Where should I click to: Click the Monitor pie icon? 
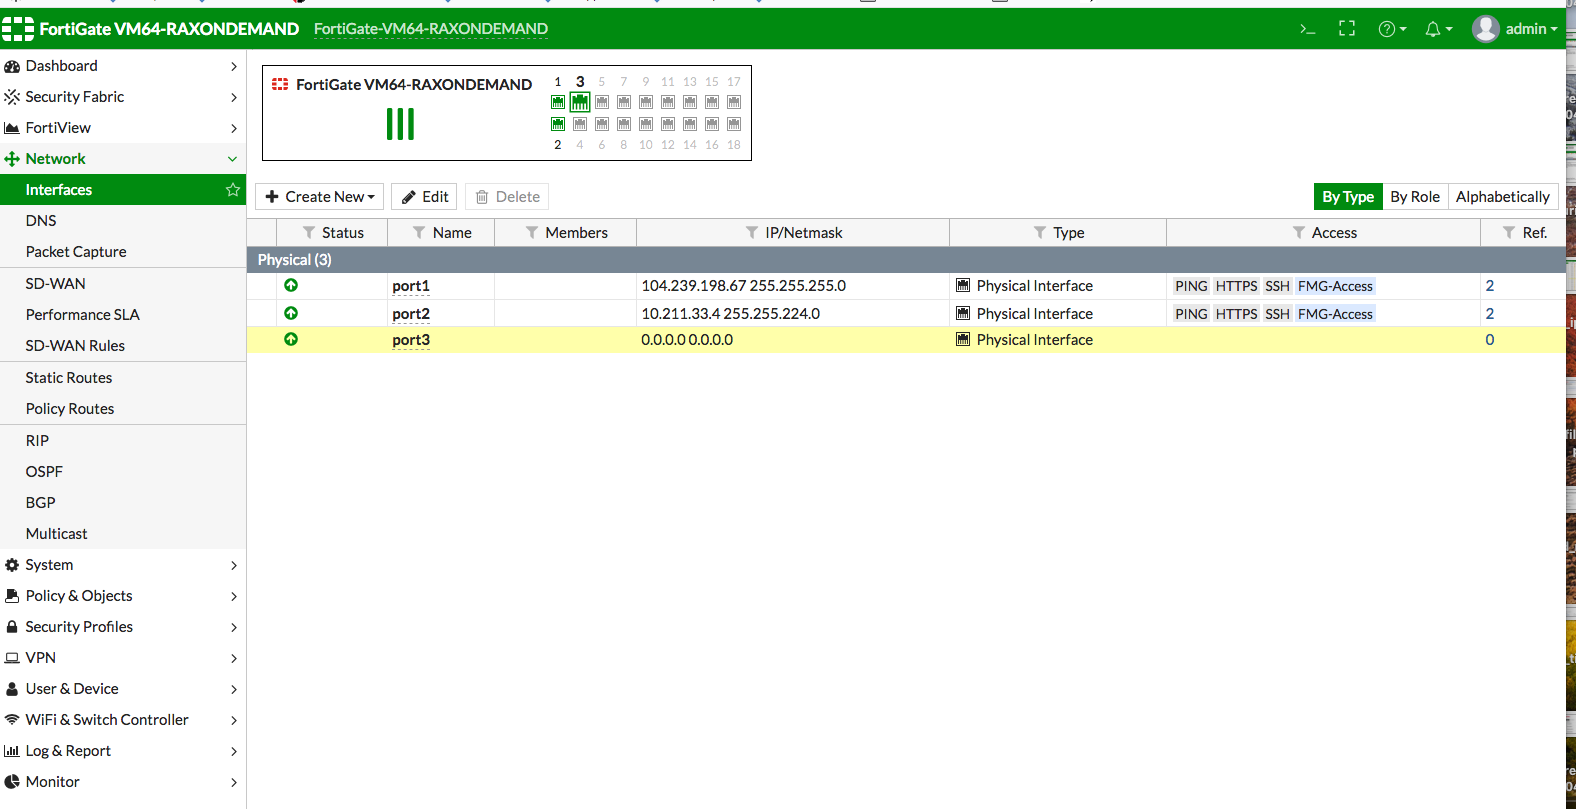click(x=12, y=782)
